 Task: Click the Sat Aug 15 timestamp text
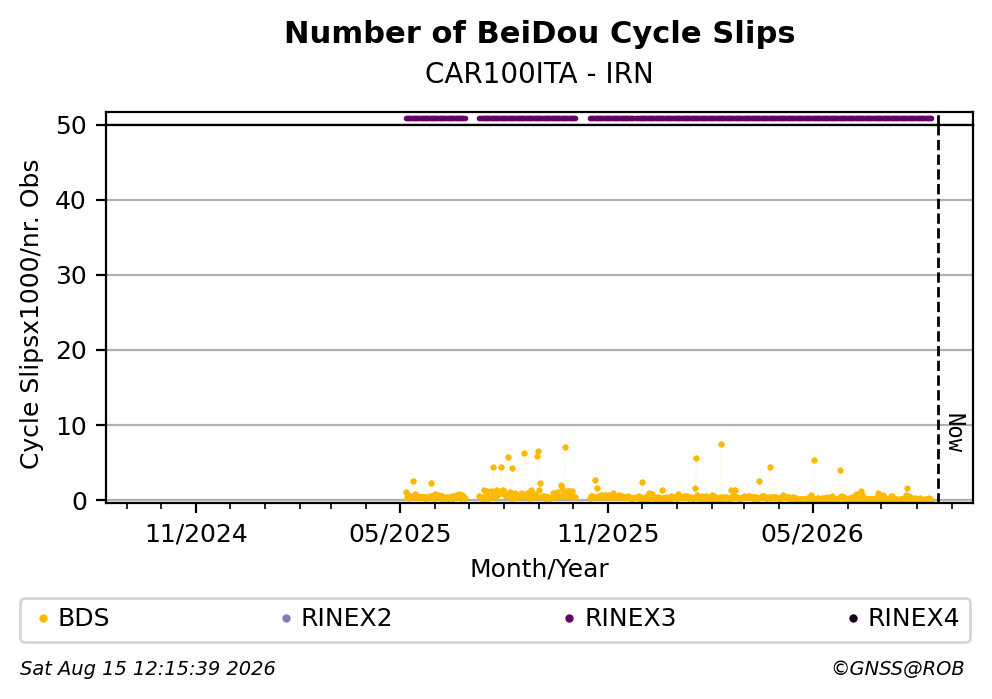point(147,669)
